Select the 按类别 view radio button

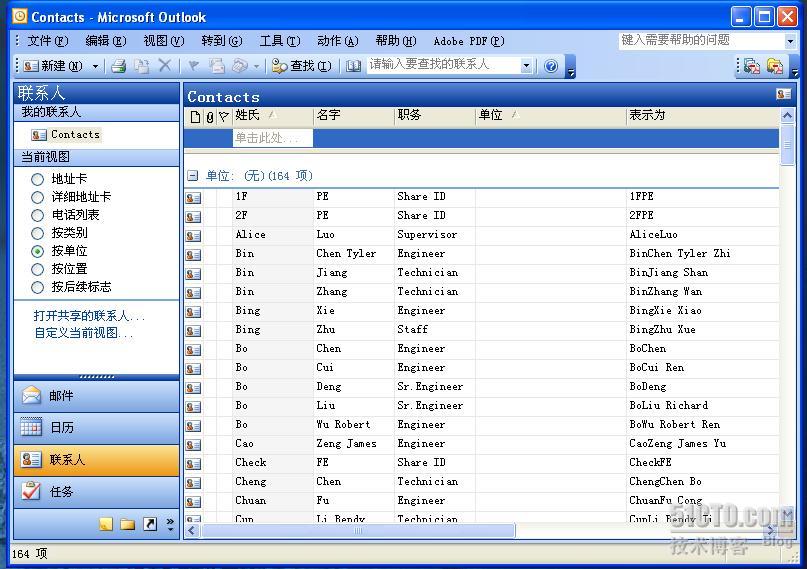[38, 234]
